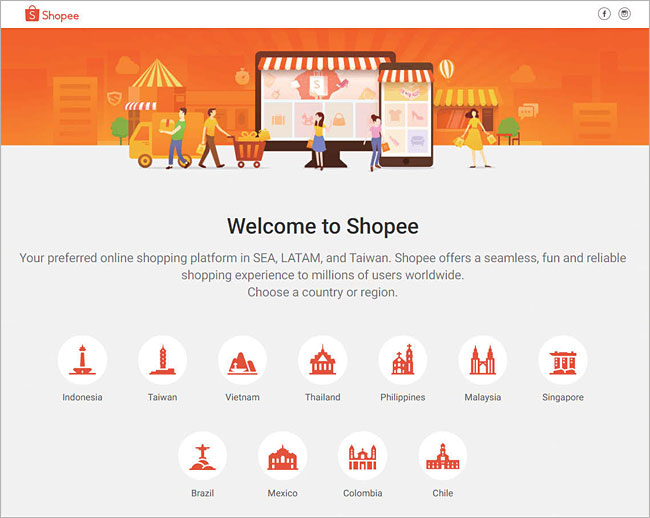
Task: Choose the Chile building icon
Action: point(442,456)
